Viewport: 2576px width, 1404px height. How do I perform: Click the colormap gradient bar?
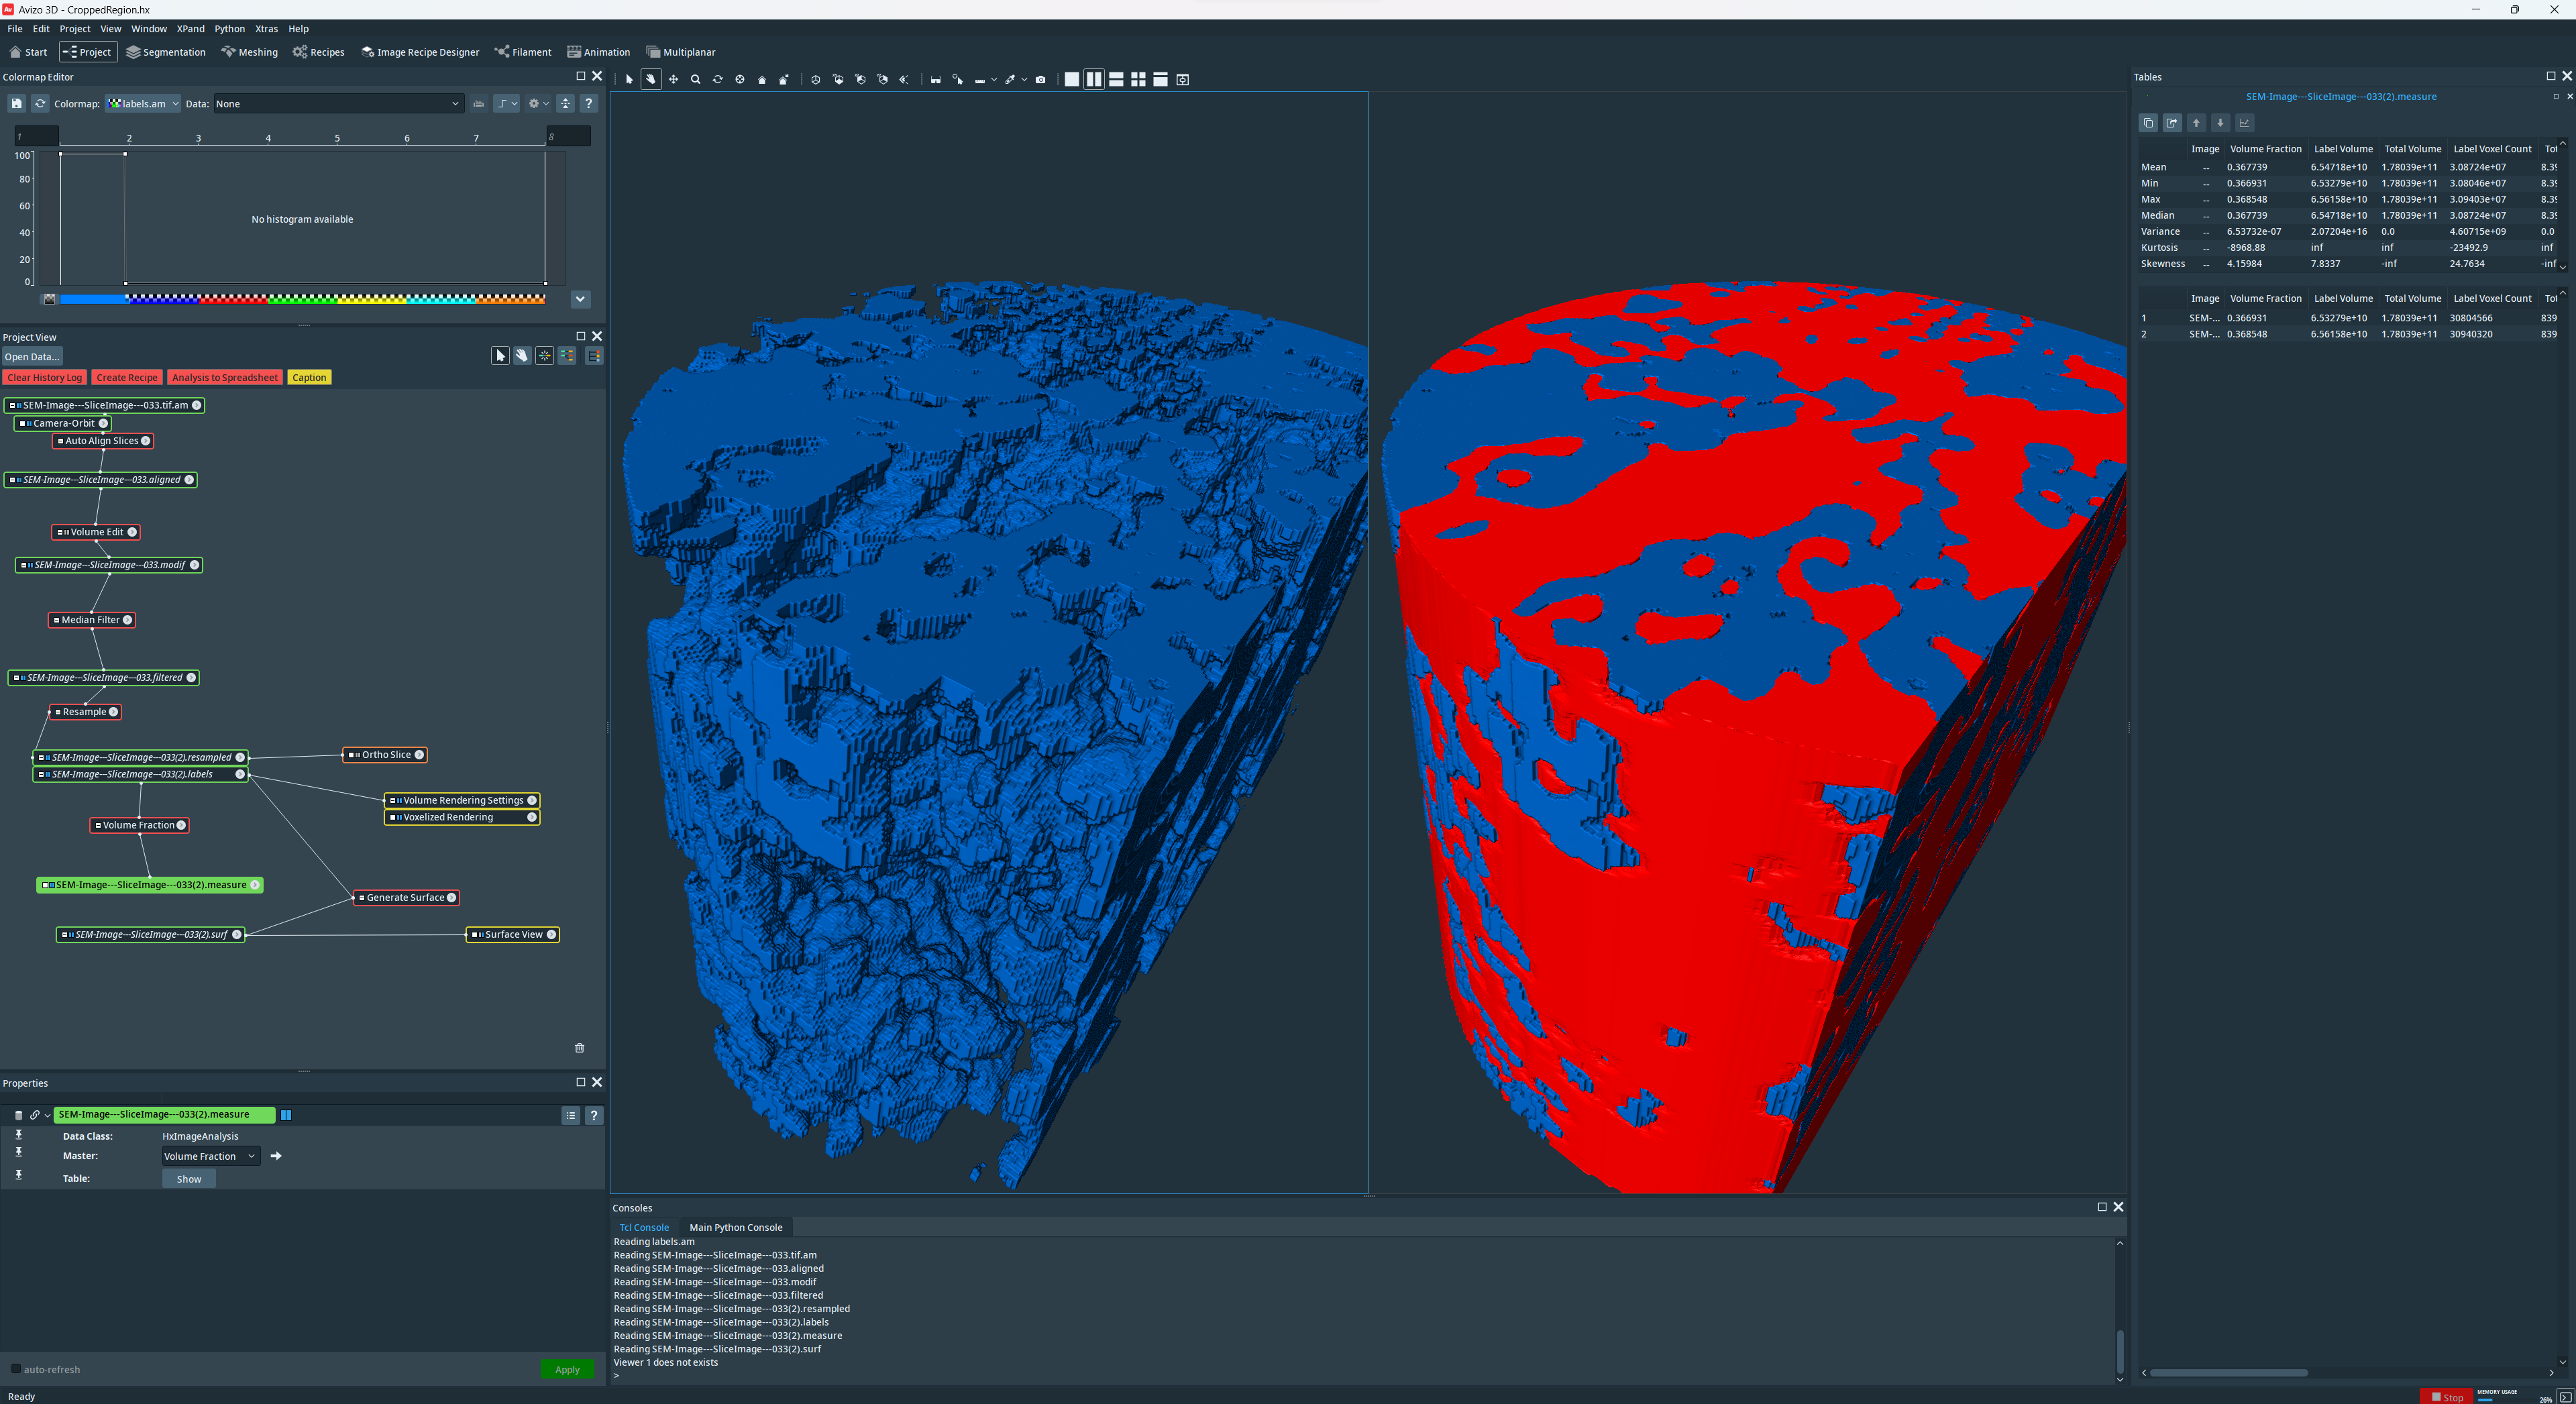pyautogui.click(x=302, y=299)
